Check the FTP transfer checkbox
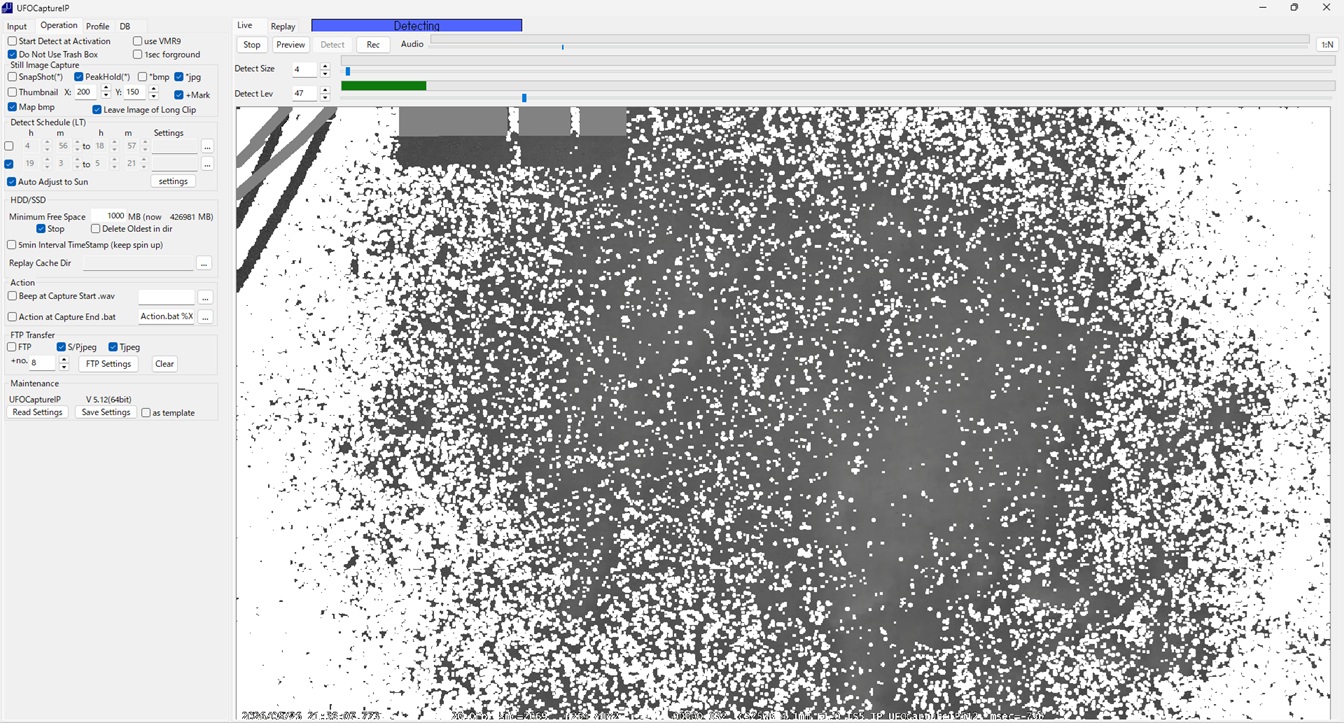The image size is (1344, 723). coord(12,347)
